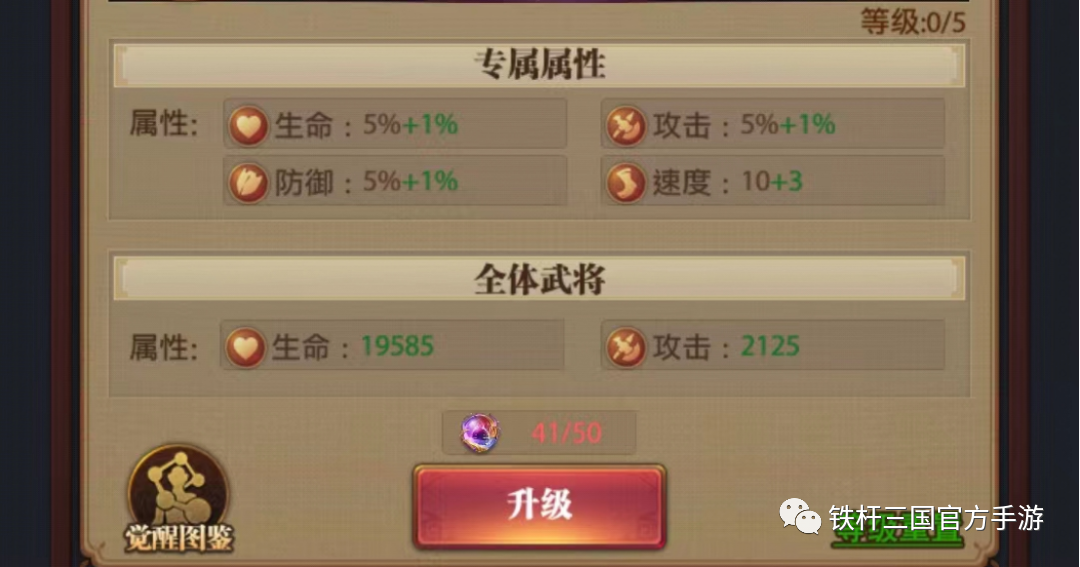This screenshot has width=1080, height=567.
Task: Click the red 升级 upgrade button
Action: pyautogui.click(x=539, y=506)
